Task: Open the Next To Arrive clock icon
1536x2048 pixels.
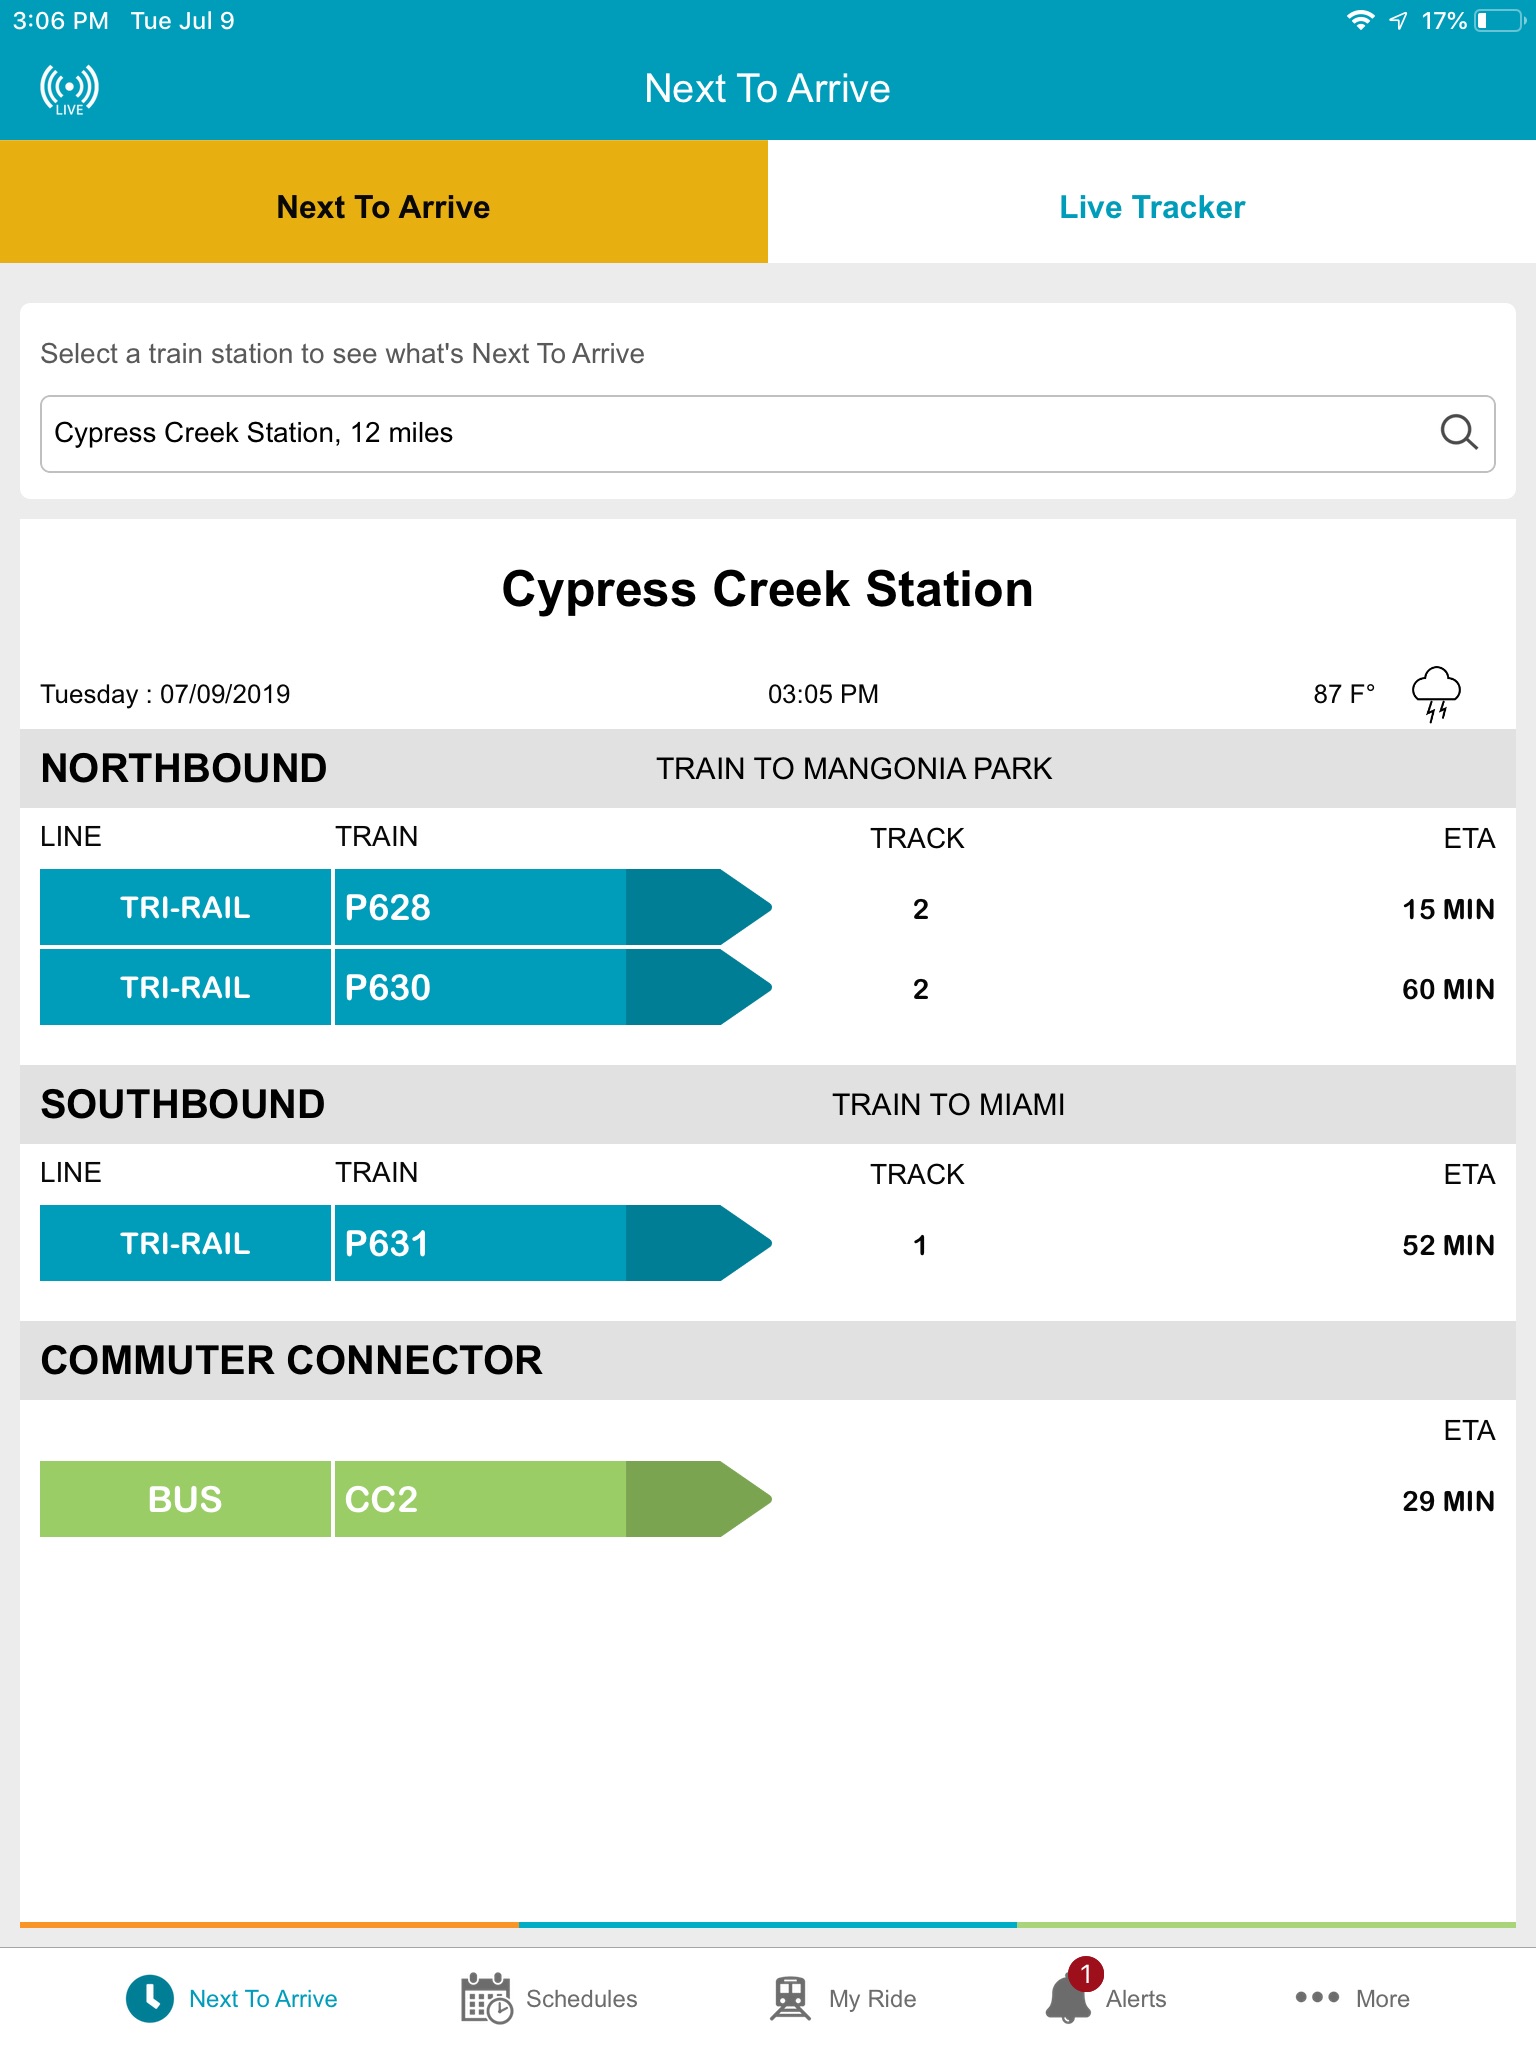Action: click(150, 1998)
